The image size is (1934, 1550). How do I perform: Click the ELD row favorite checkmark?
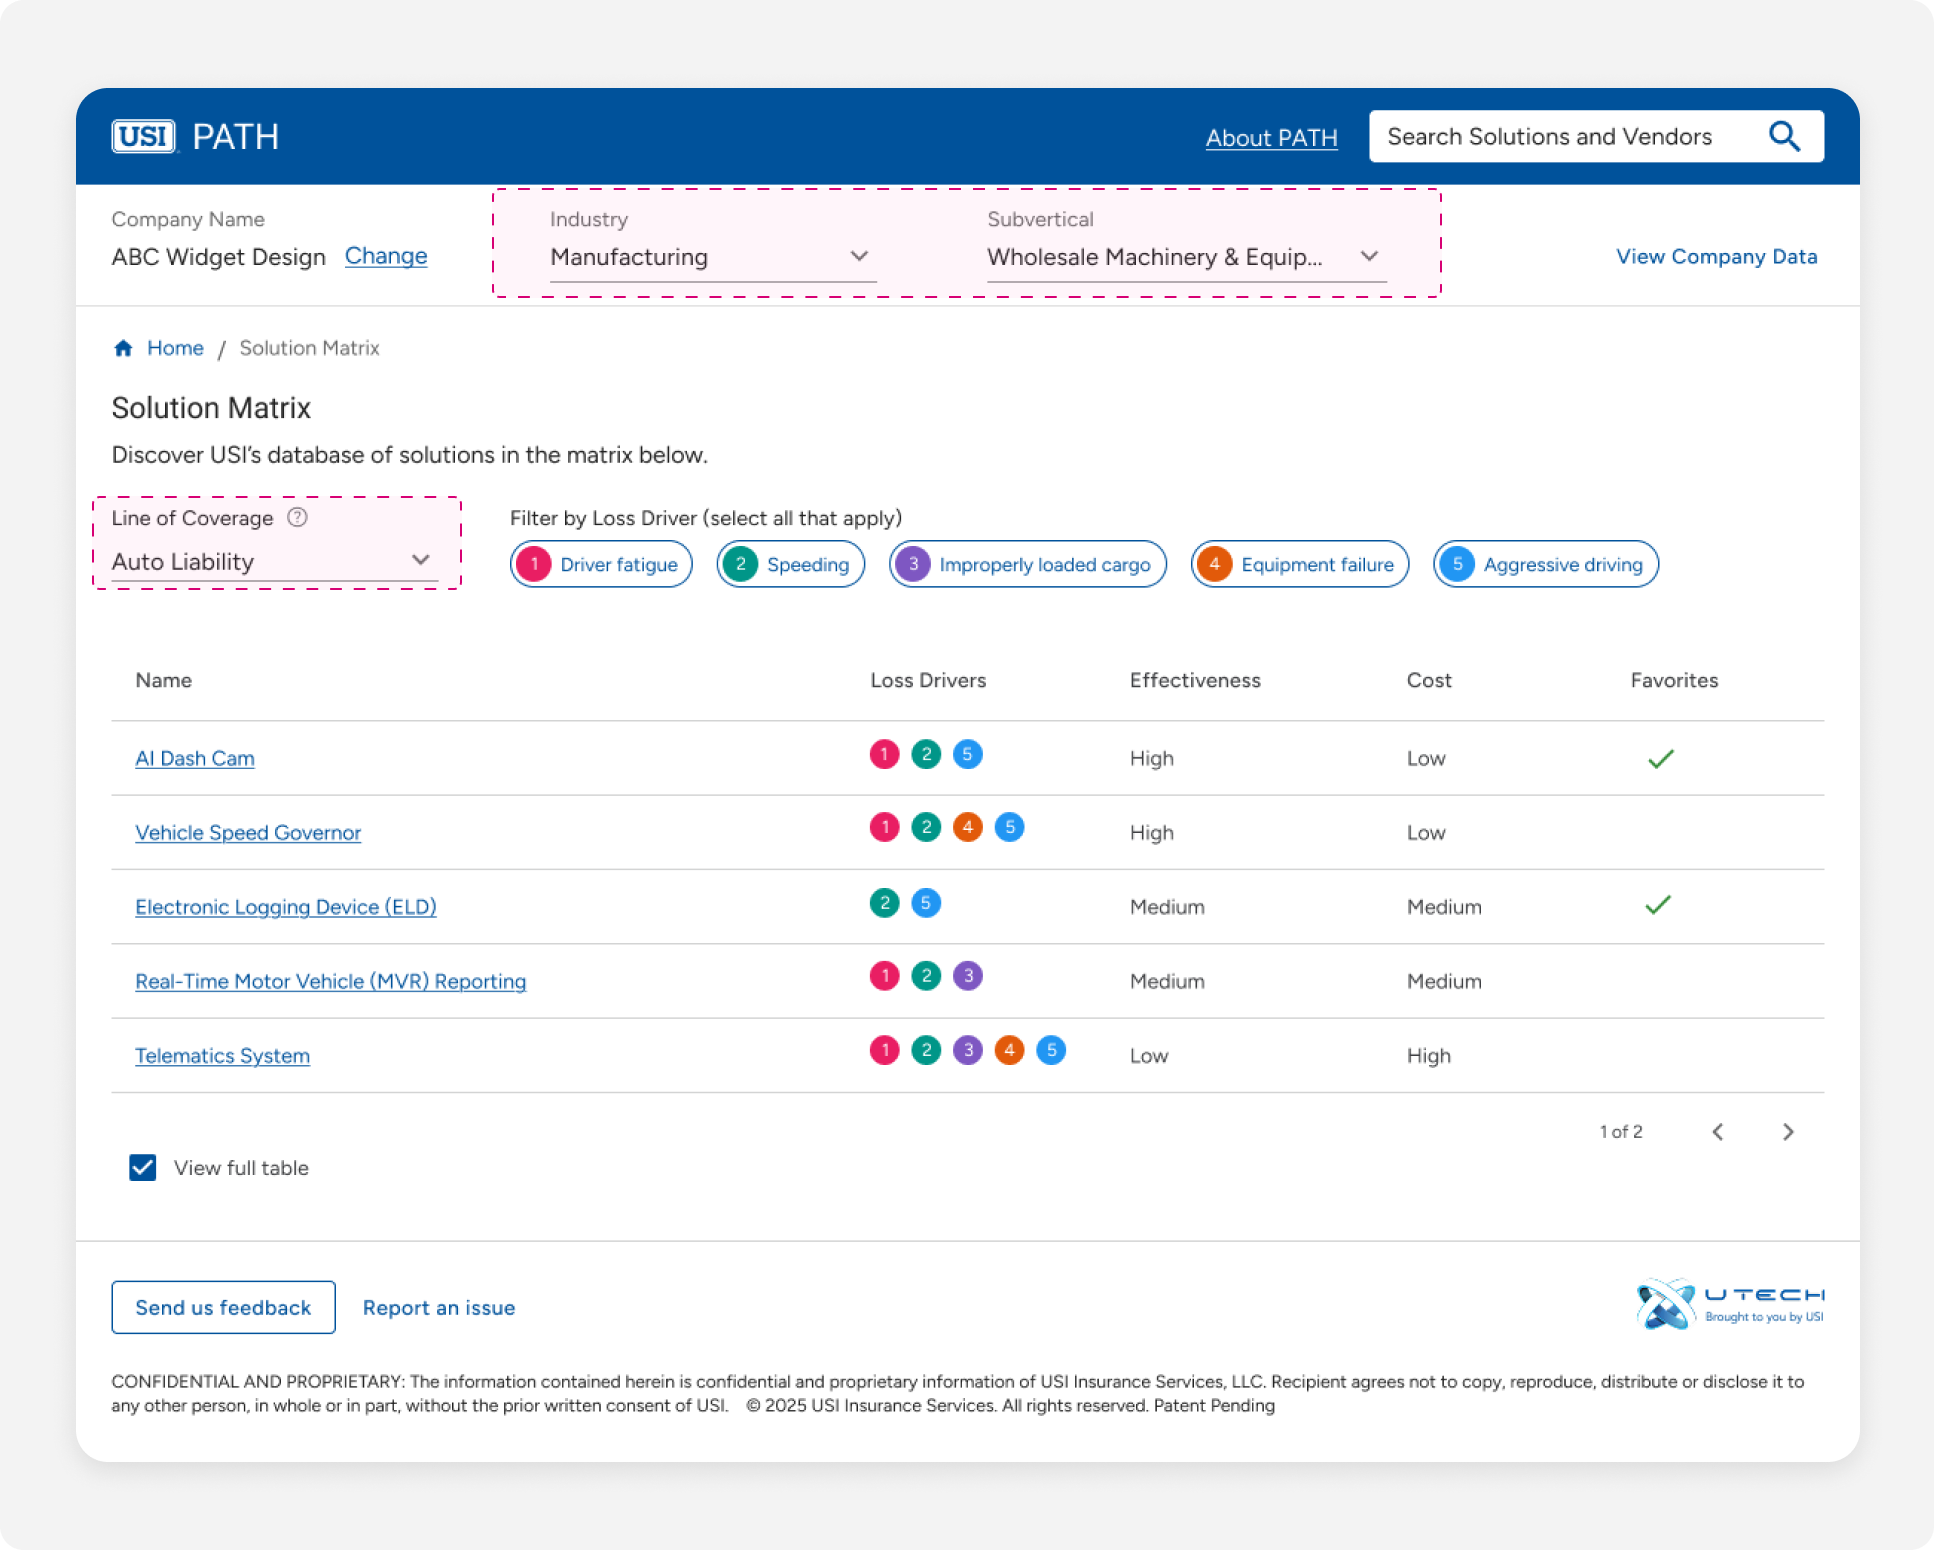1658,905
